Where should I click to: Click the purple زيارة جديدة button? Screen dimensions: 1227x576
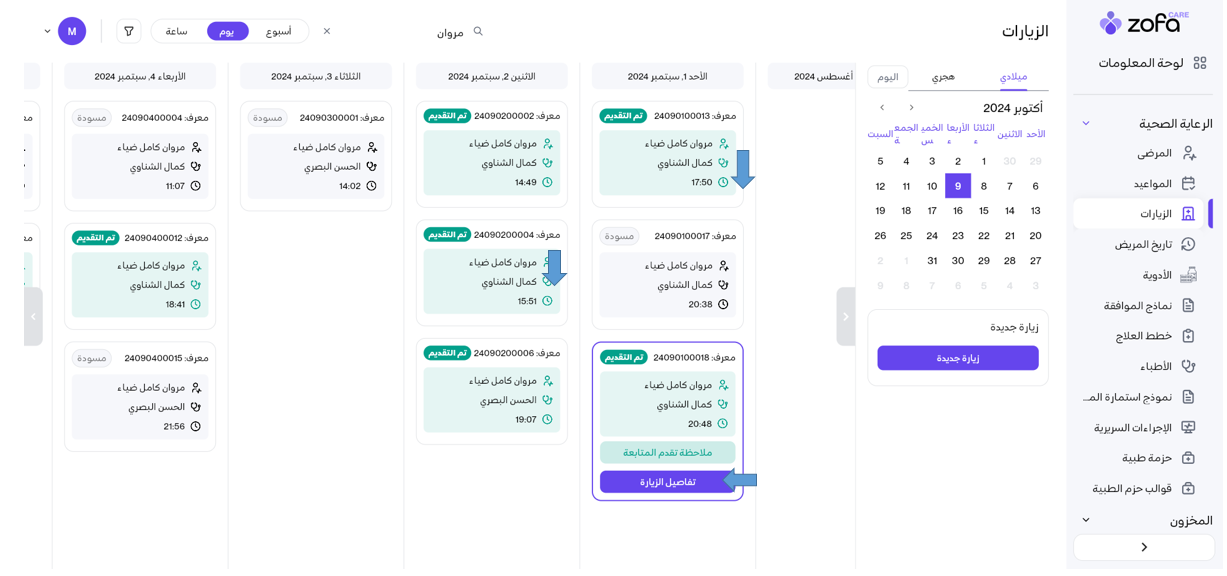coord(958,358)
